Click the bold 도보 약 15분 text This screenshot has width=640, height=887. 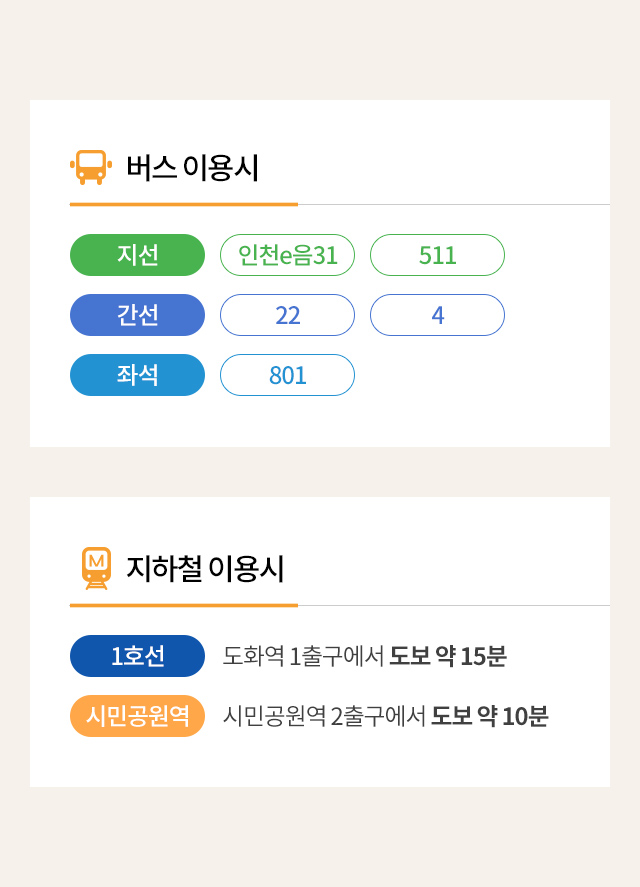[x=448, y=656]
